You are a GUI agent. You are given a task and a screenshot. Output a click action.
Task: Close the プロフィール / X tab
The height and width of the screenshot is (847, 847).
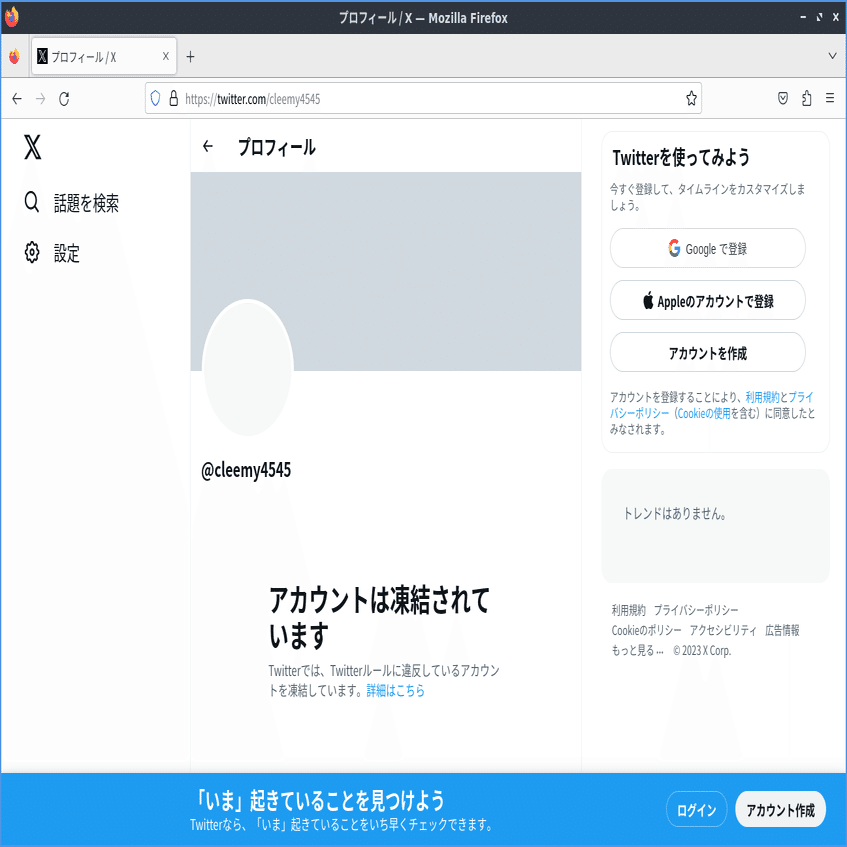[166, 56]
